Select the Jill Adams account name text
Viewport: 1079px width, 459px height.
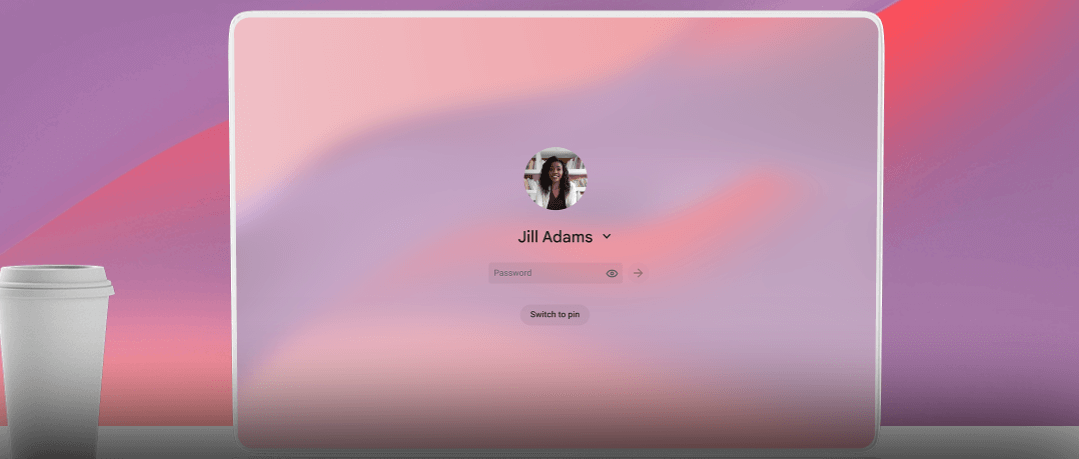point(555,237)
